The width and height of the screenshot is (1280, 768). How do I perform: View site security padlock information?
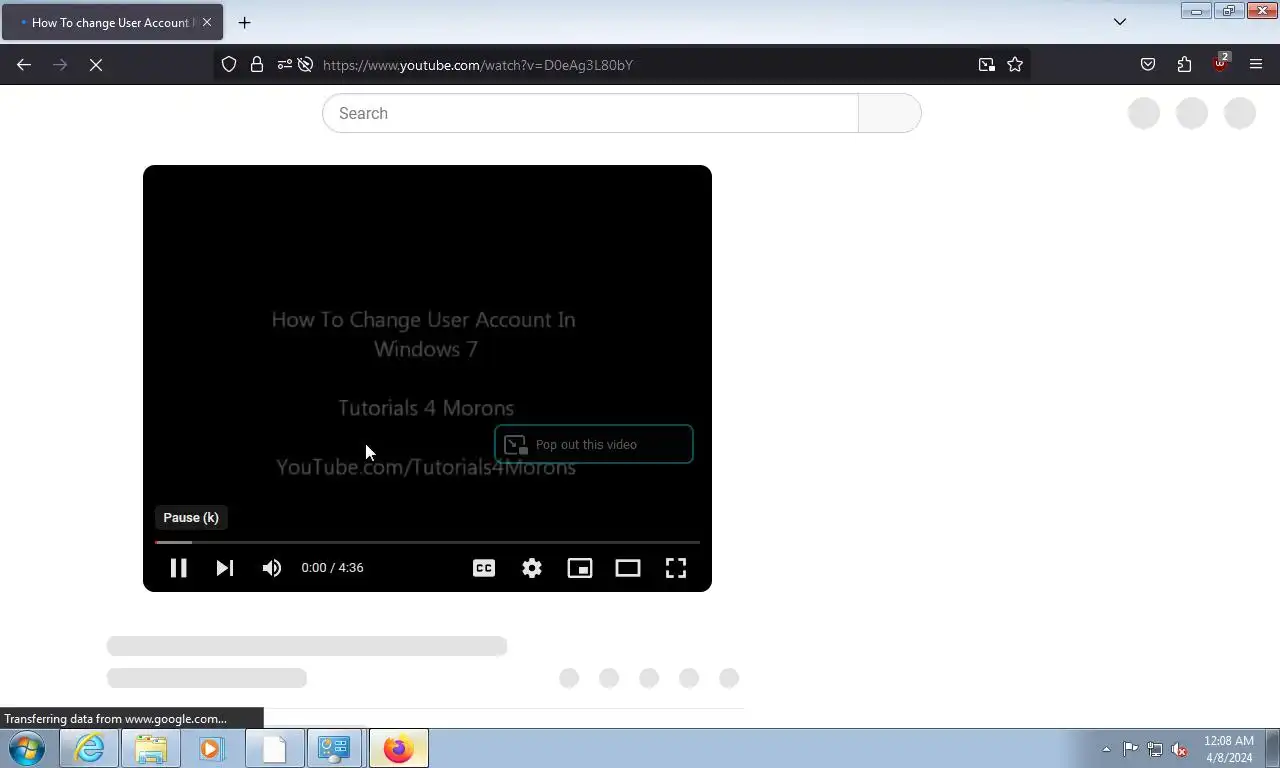[x=257, y=65]
